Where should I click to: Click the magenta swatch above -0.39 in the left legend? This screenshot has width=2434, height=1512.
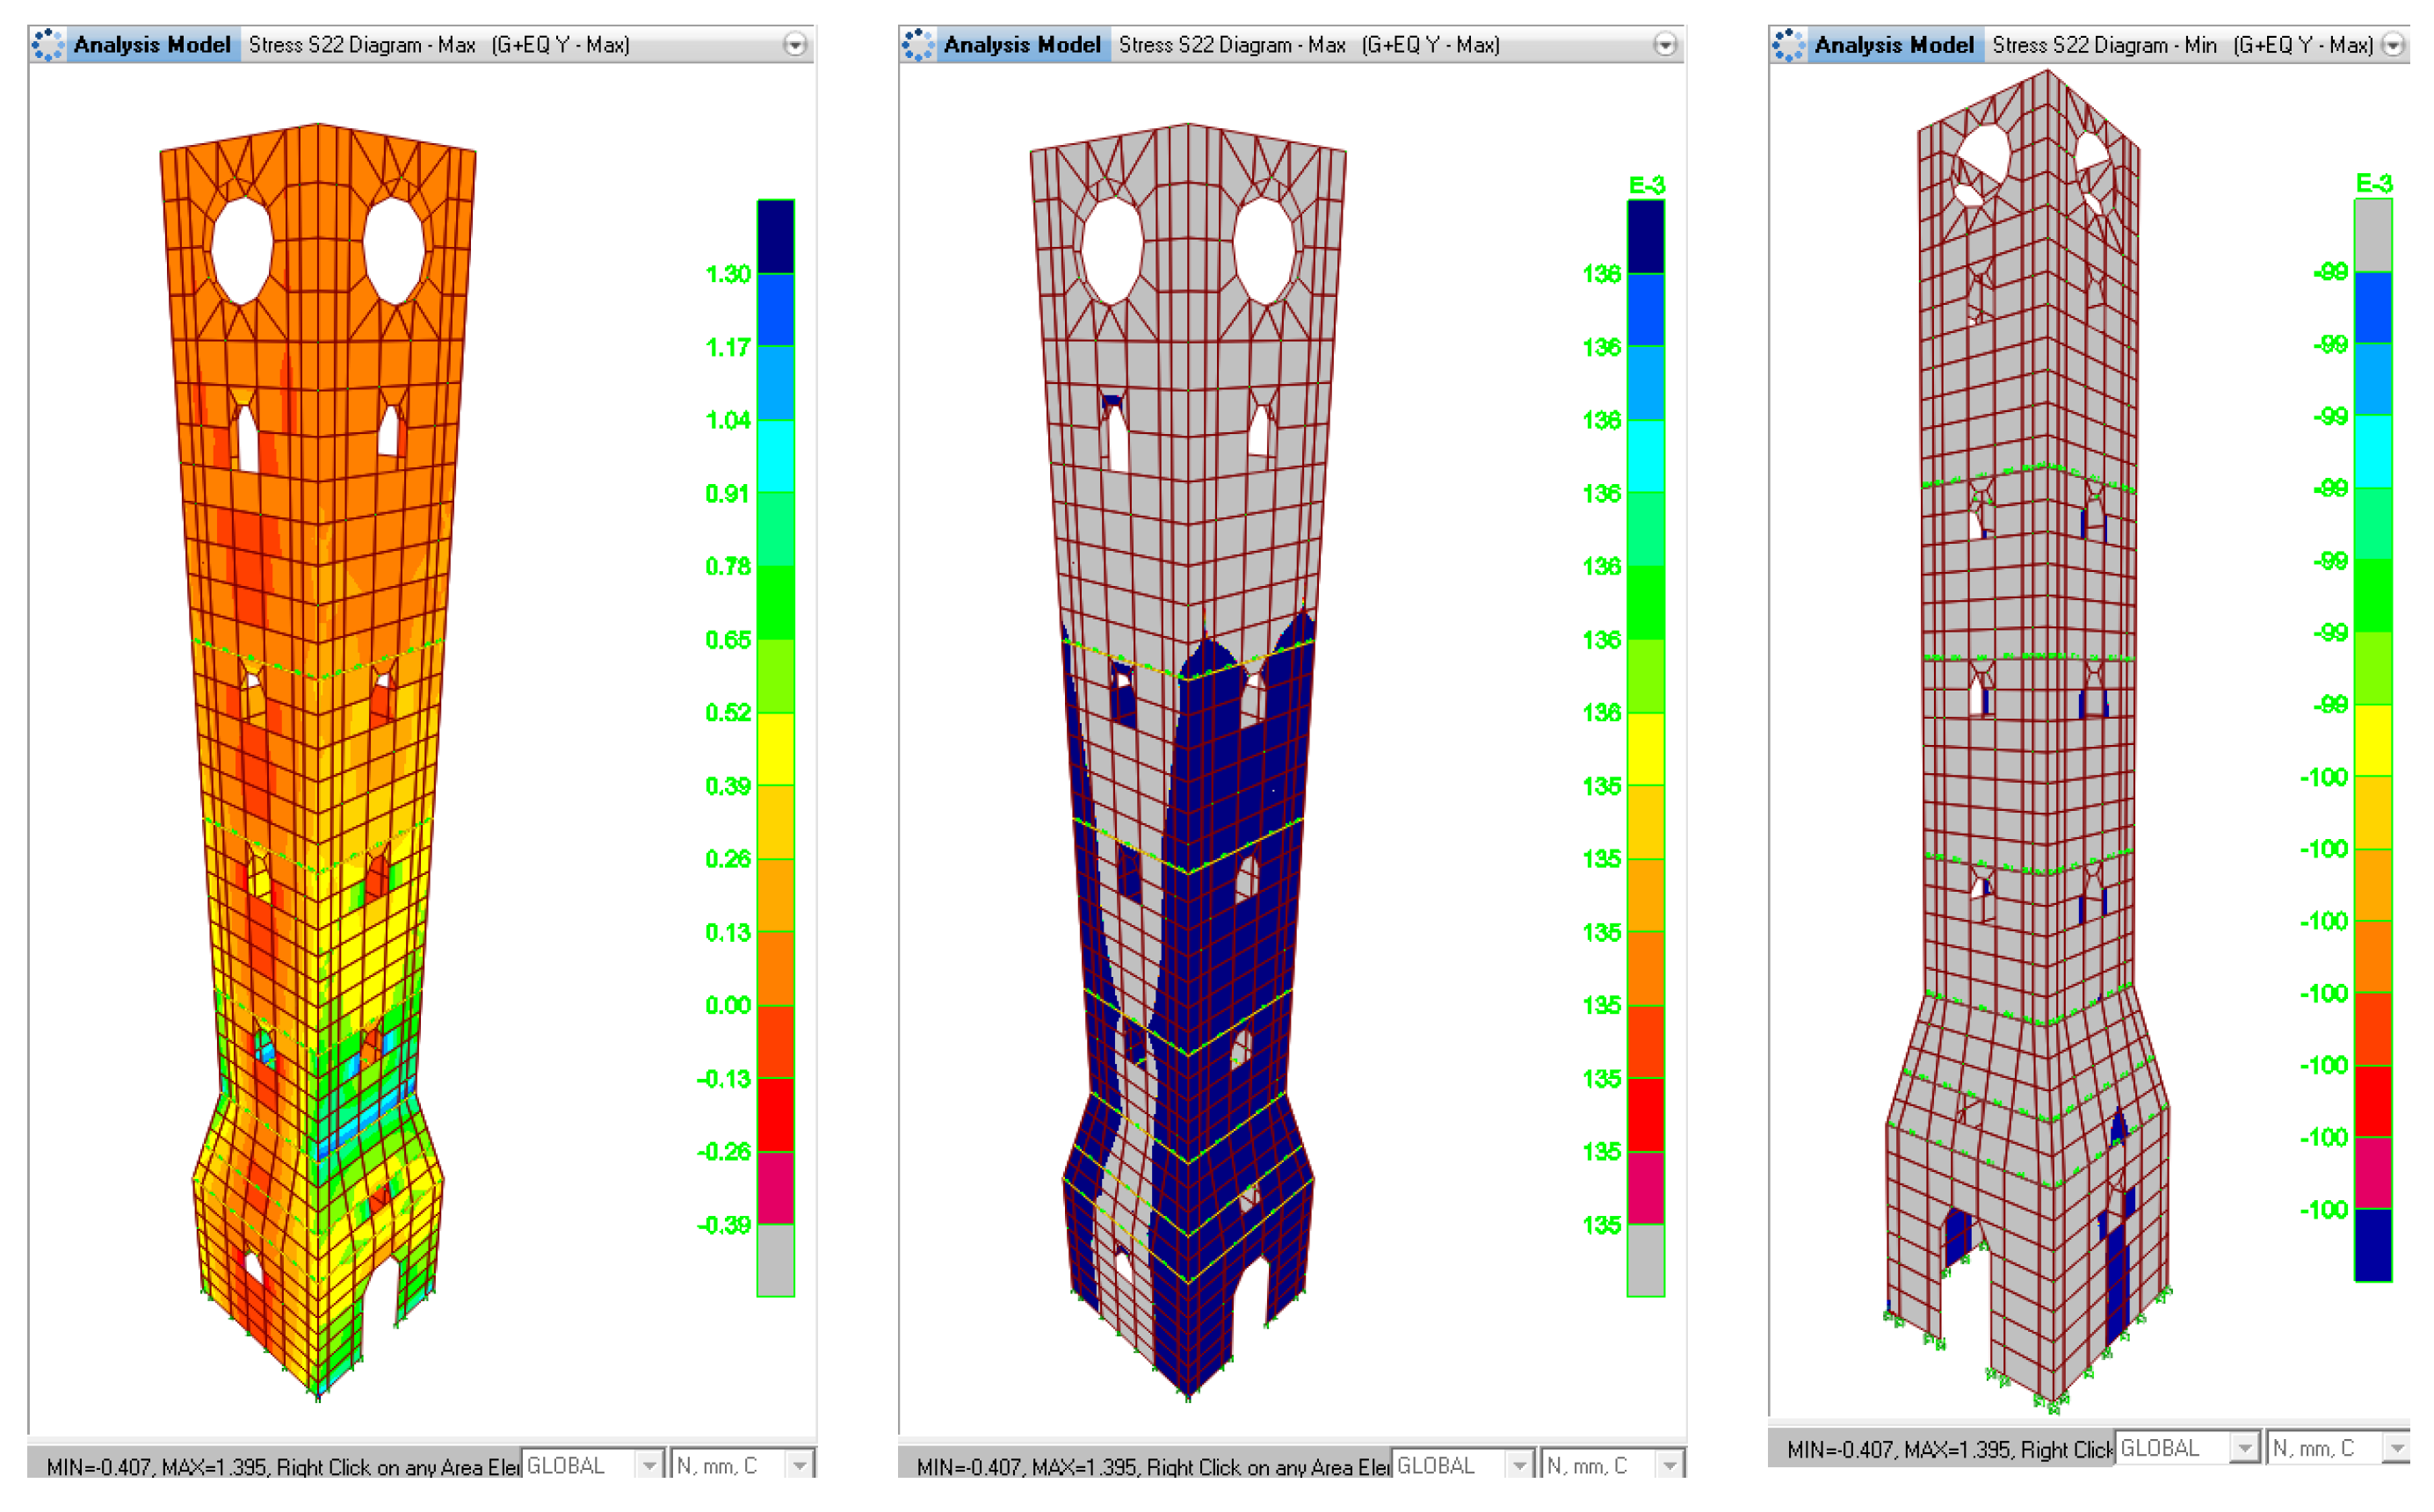(x=776, y=1188)
